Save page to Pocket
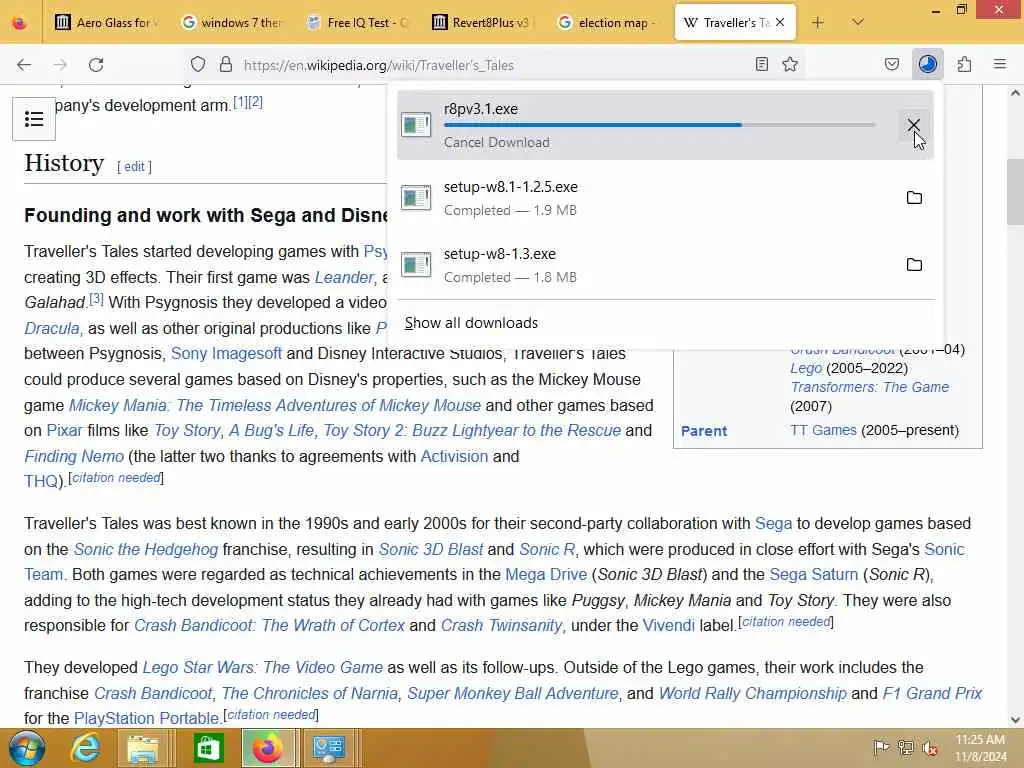The image size is (1024, 768). pos(891,64)
